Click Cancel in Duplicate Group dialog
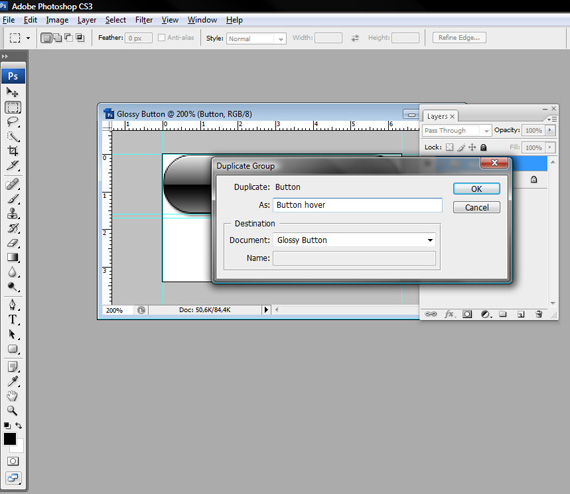 pos(476,207)
